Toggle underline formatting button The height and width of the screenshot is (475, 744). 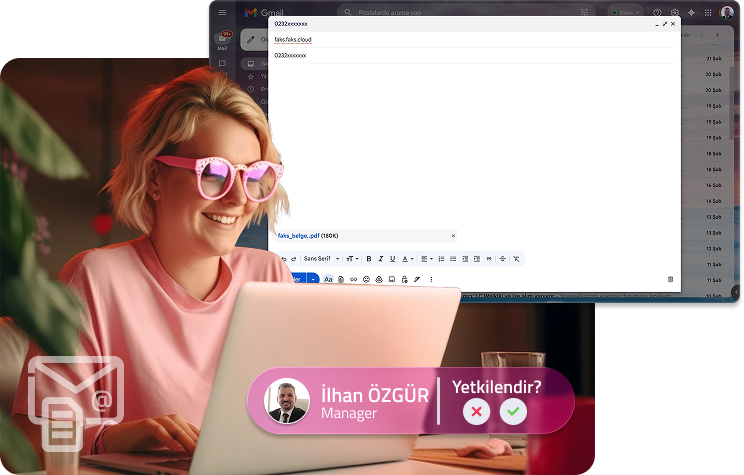(392, 259)
